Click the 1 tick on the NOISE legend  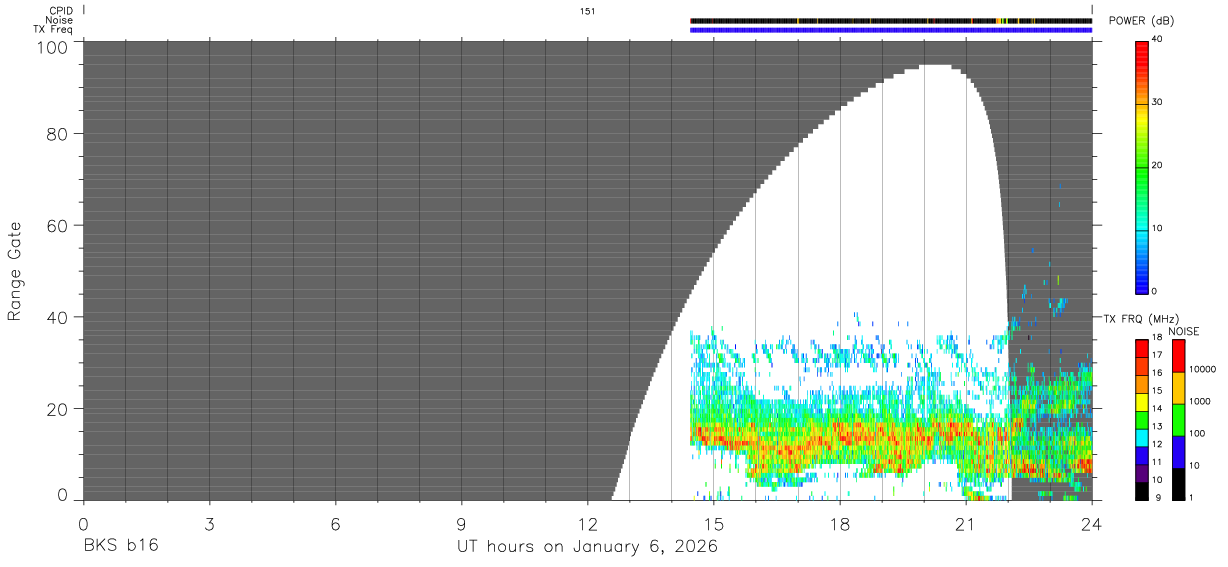[1192, 497]
